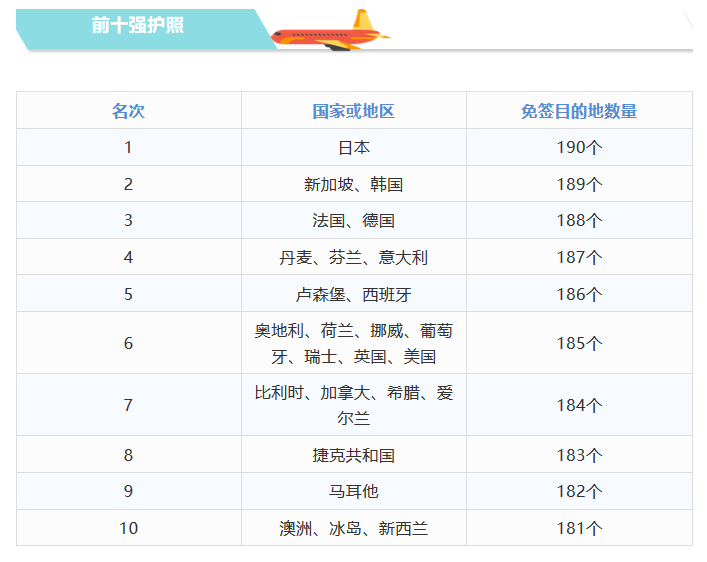
Task: Click rank number 10 in 澳洲 row
Action: [129, 528]
